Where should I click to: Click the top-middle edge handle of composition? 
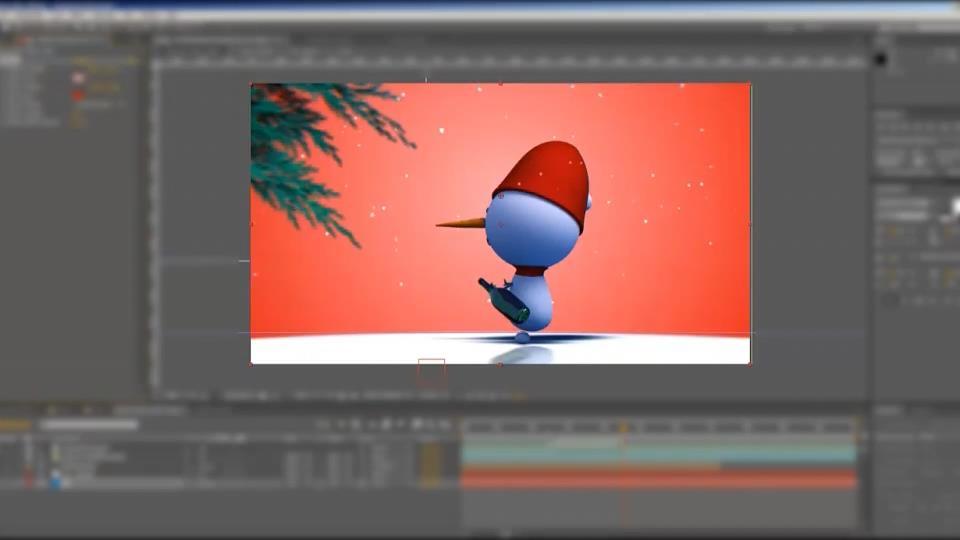point(501,84)
